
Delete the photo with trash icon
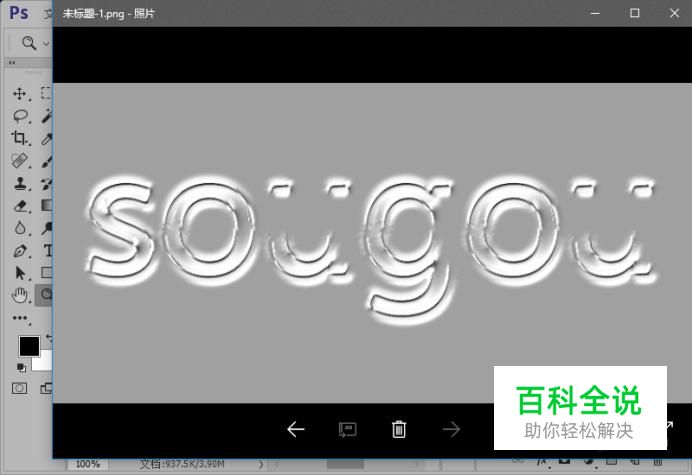click(x=399, y=429)
